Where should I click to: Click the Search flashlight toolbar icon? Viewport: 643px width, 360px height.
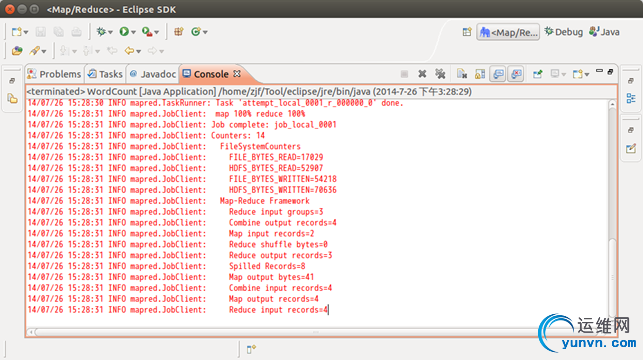point(34,51)
